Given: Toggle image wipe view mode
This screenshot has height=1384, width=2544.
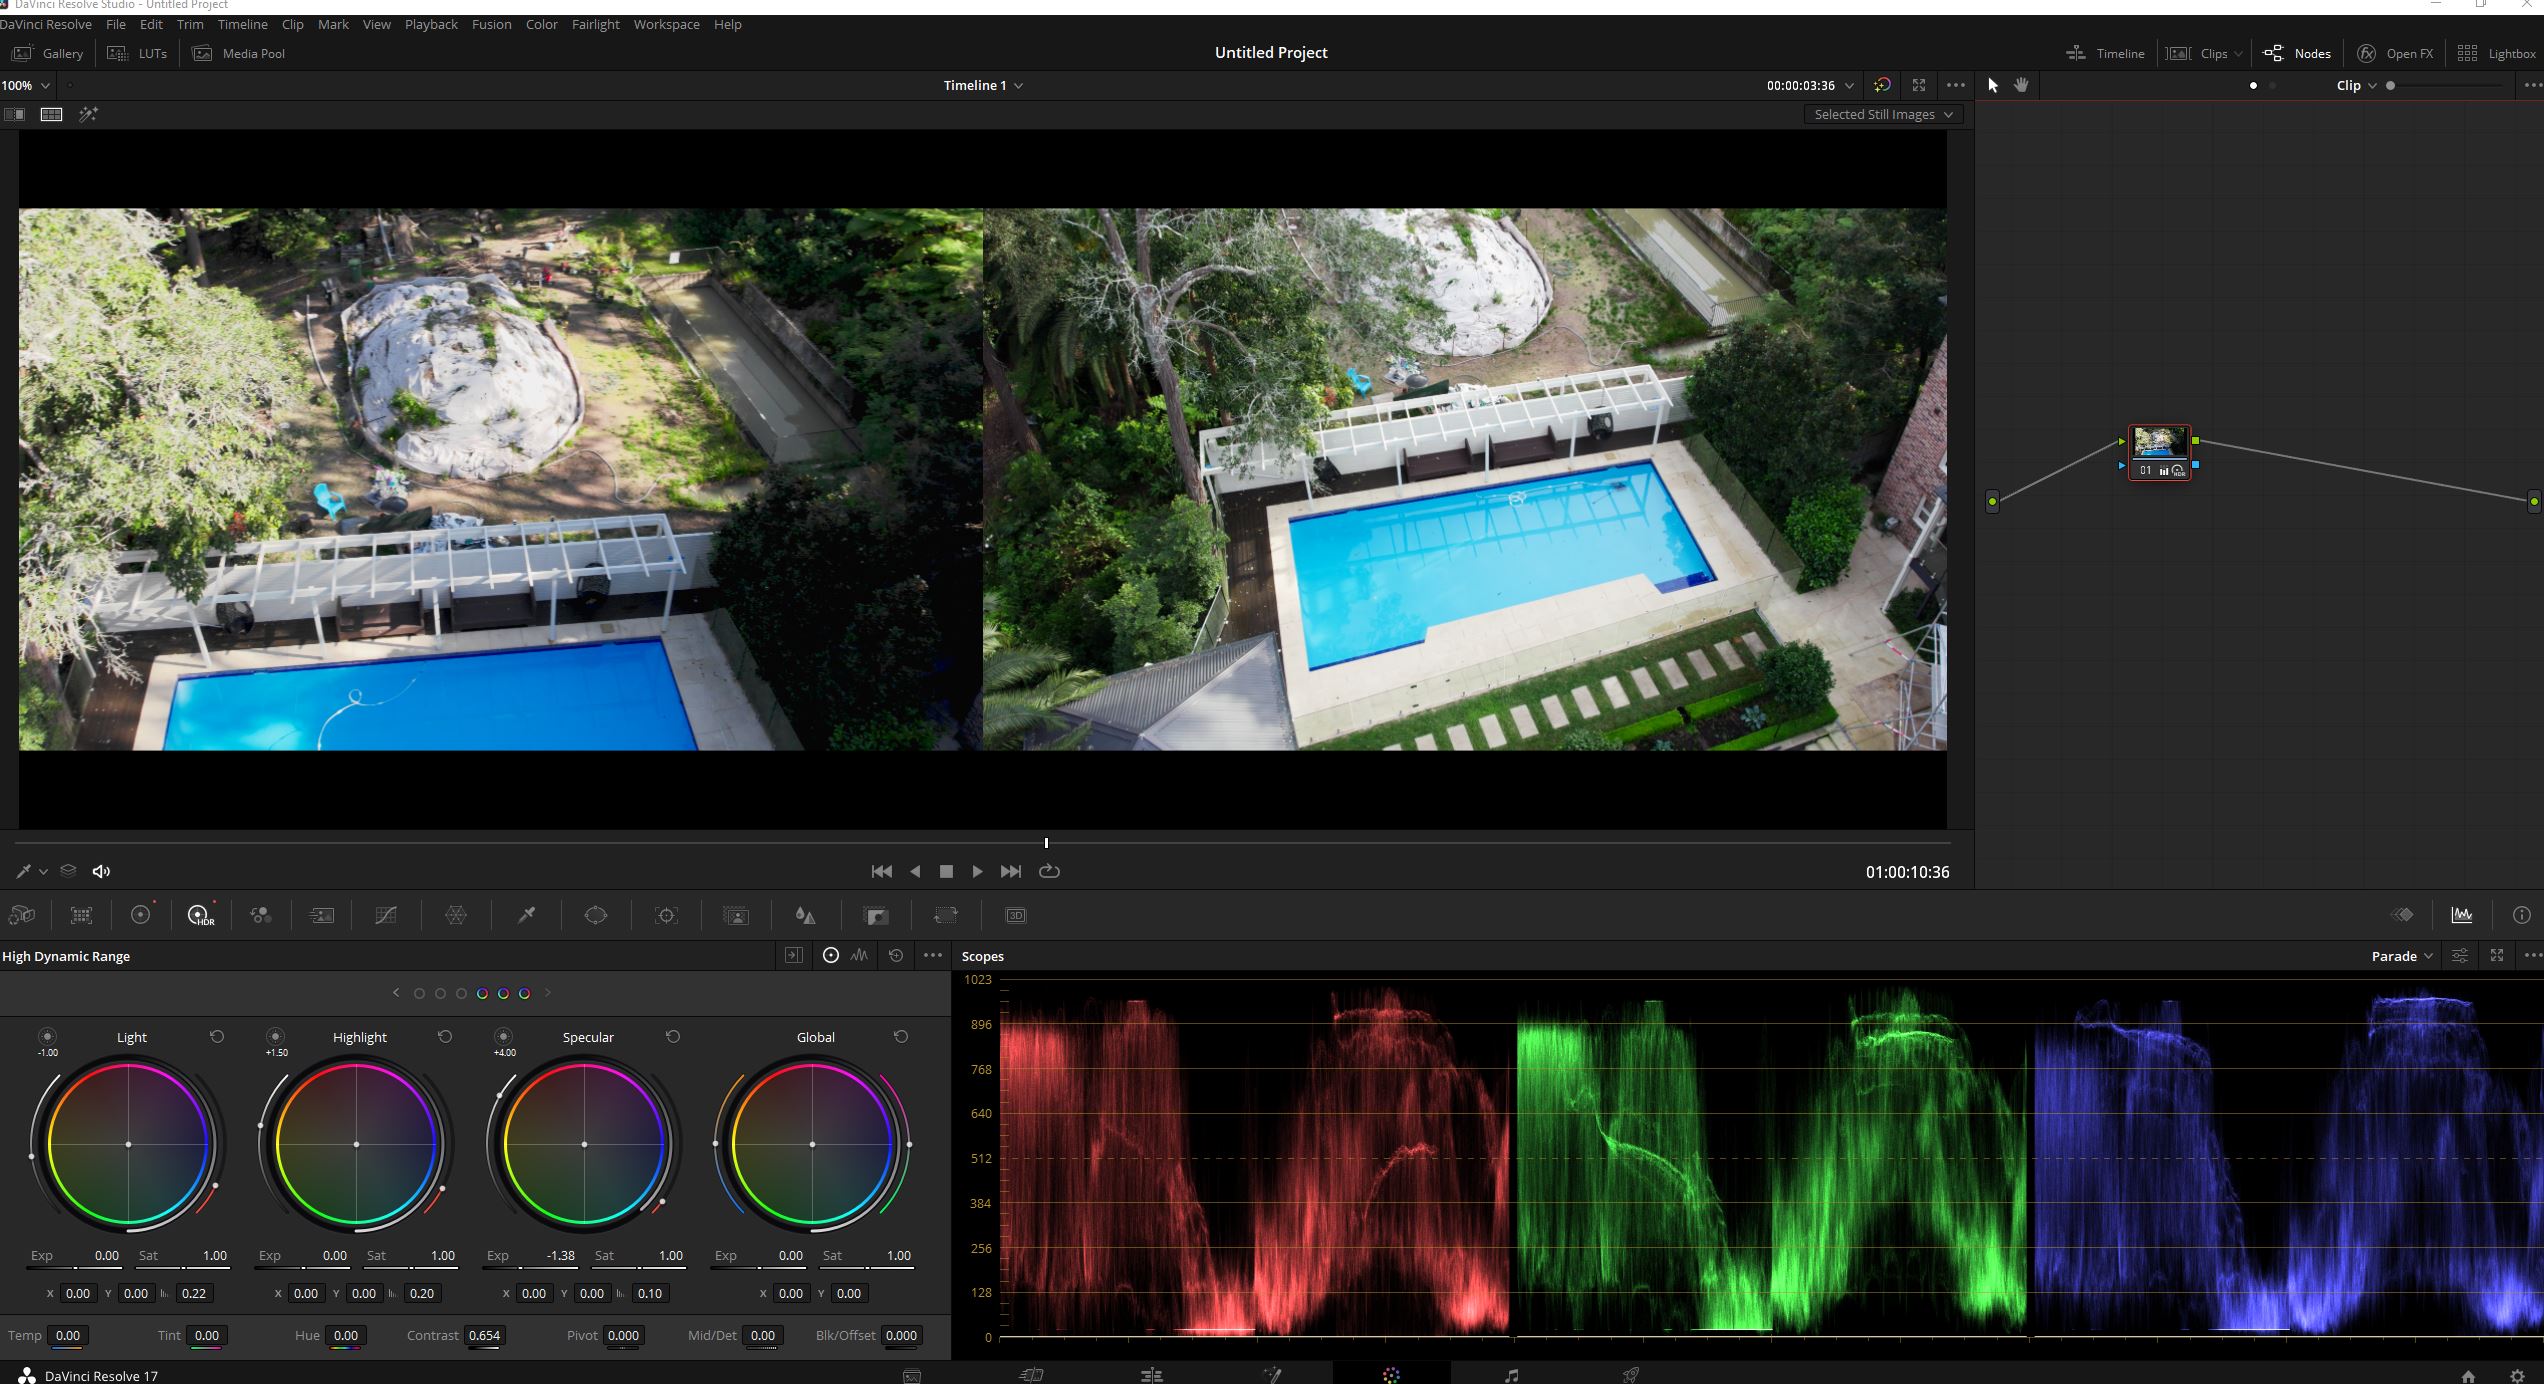Looking at the screenshot, I should tap(14, 114).
